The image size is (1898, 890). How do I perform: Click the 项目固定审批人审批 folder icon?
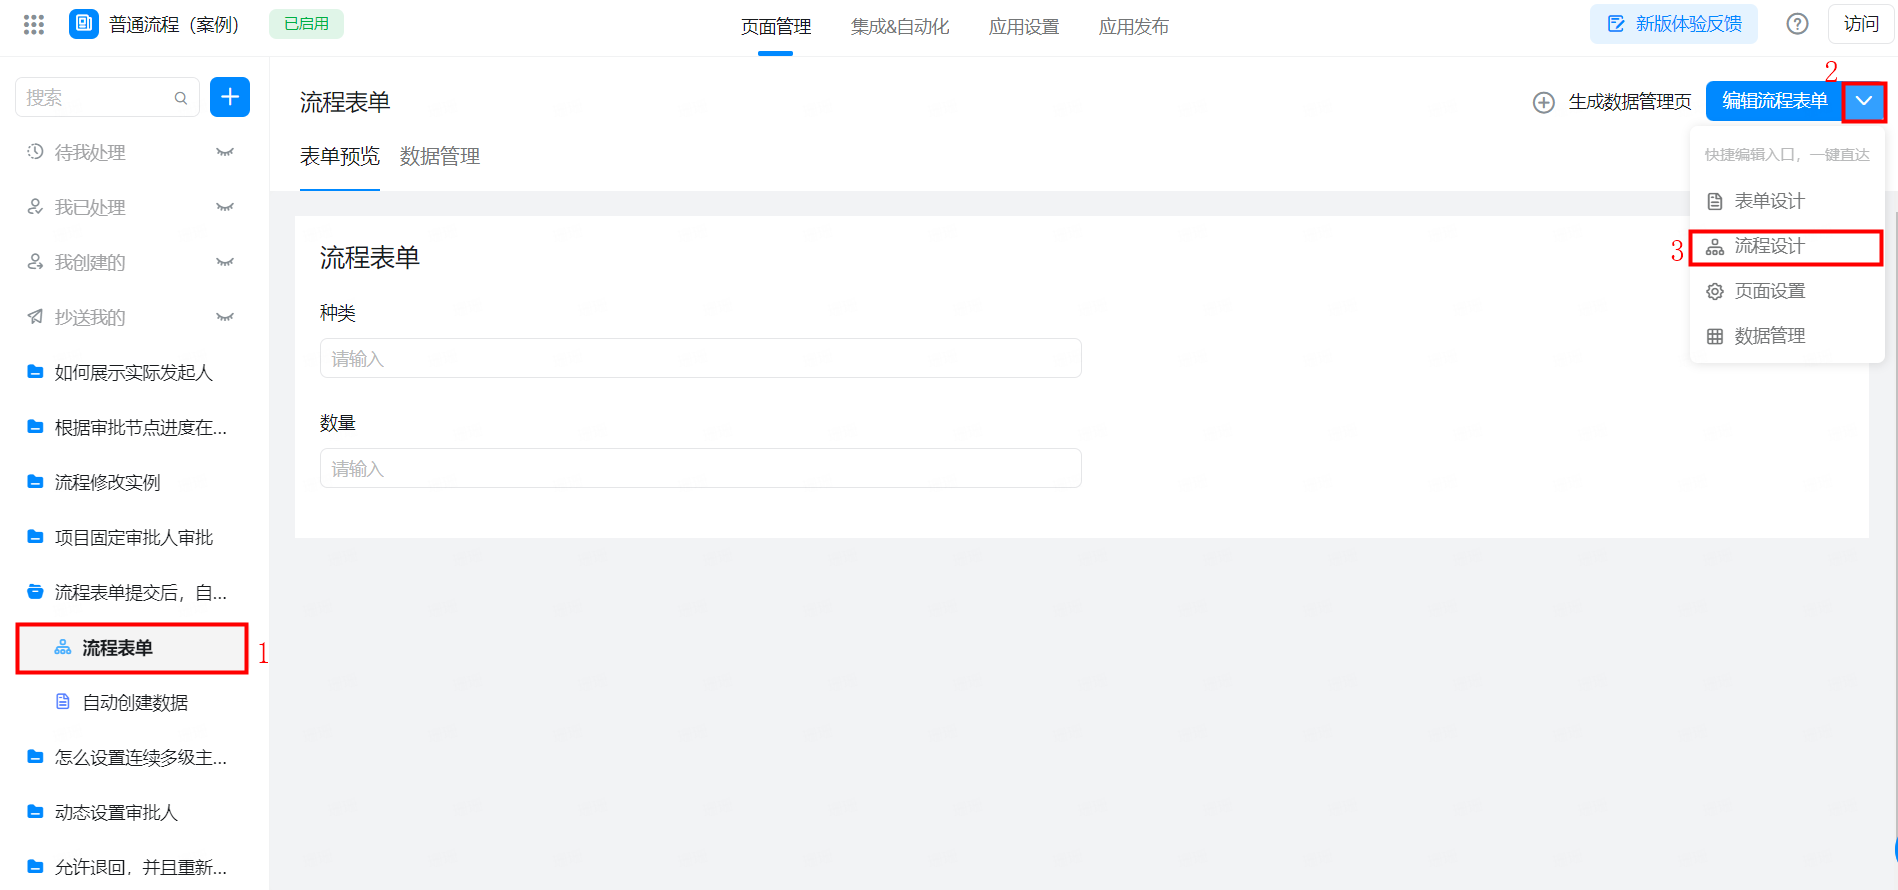[35, 536]
